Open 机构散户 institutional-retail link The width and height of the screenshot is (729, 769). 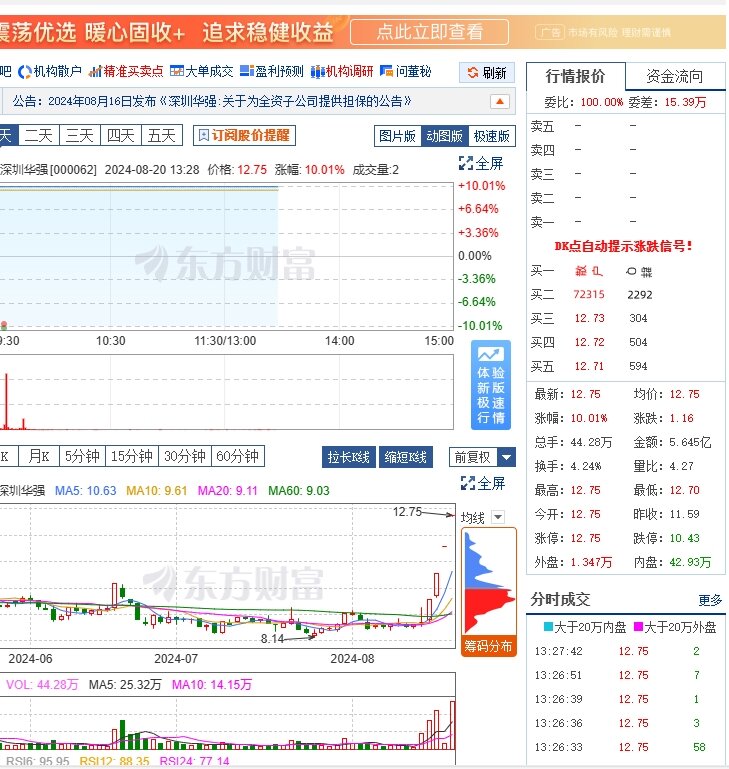[50, 72]
